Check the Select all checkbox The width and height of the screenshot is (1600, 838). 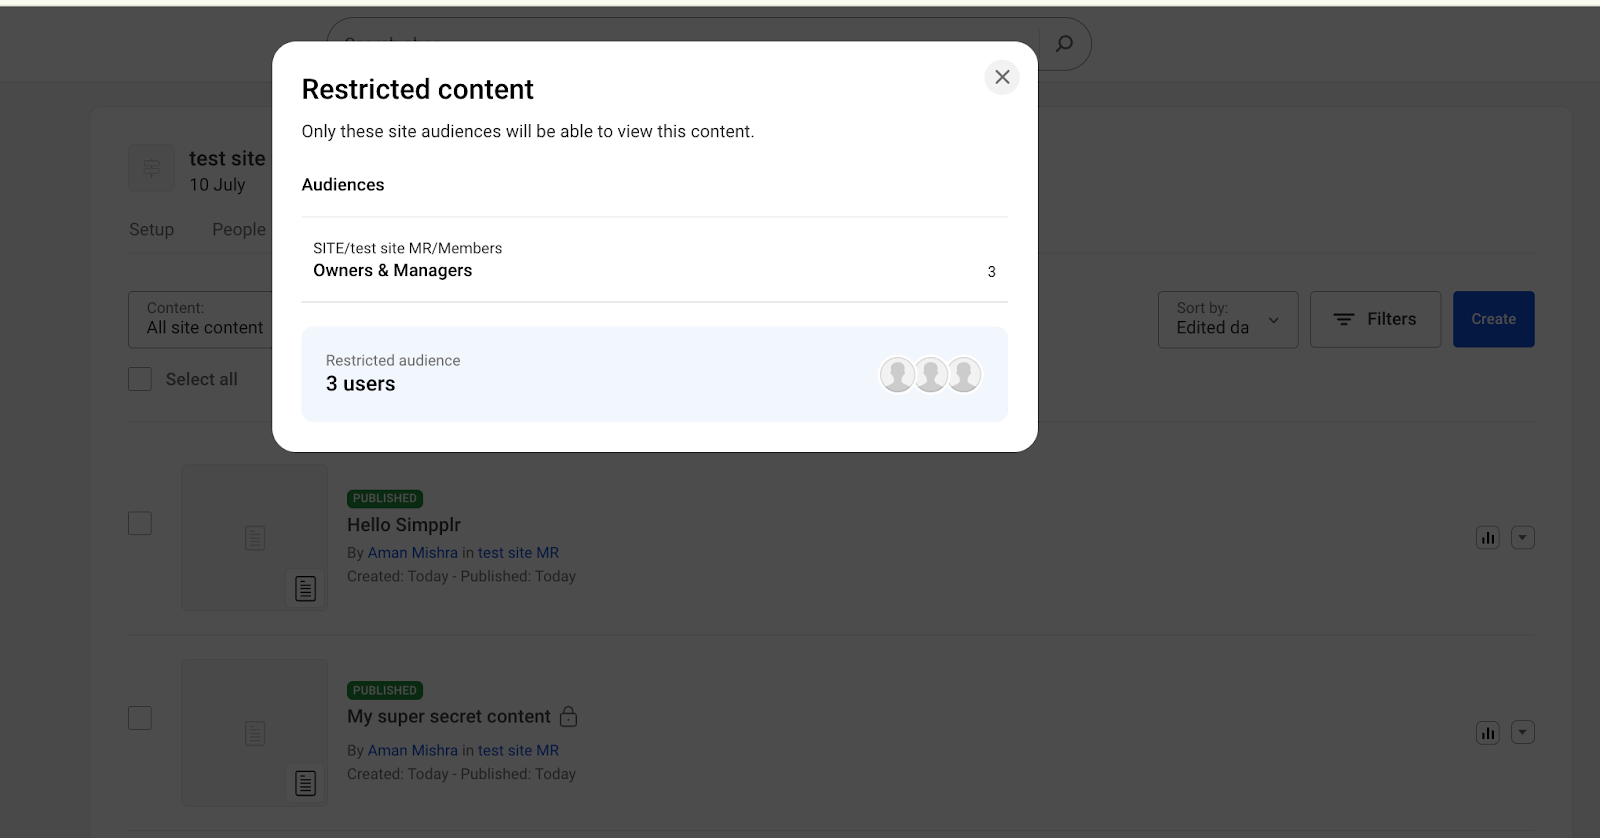140,379
